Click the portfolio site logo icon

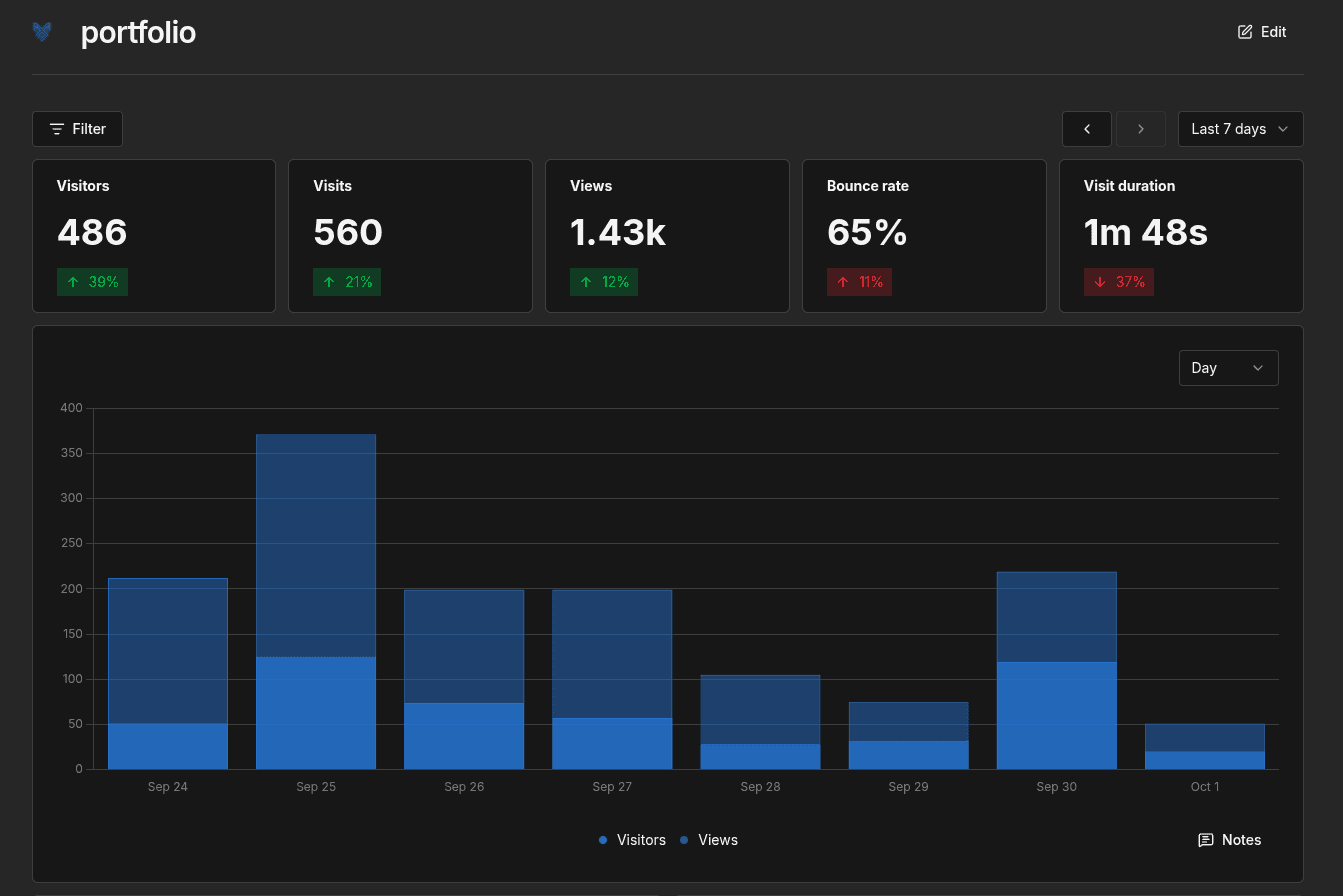click(x=42, y=32)
